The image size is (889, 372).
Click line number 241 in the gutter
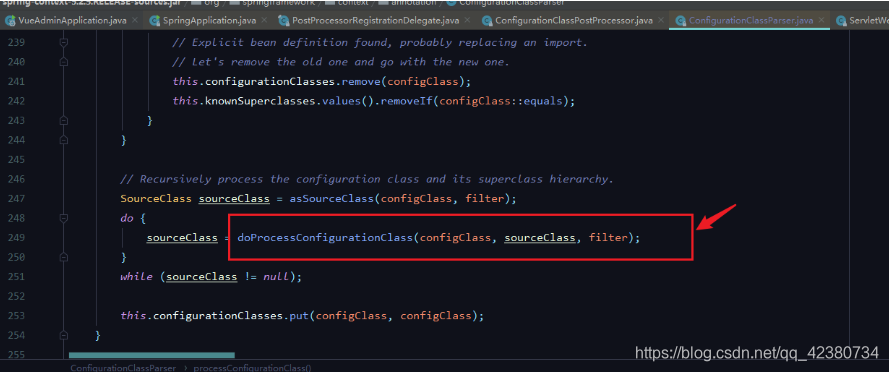pos(15,81)
